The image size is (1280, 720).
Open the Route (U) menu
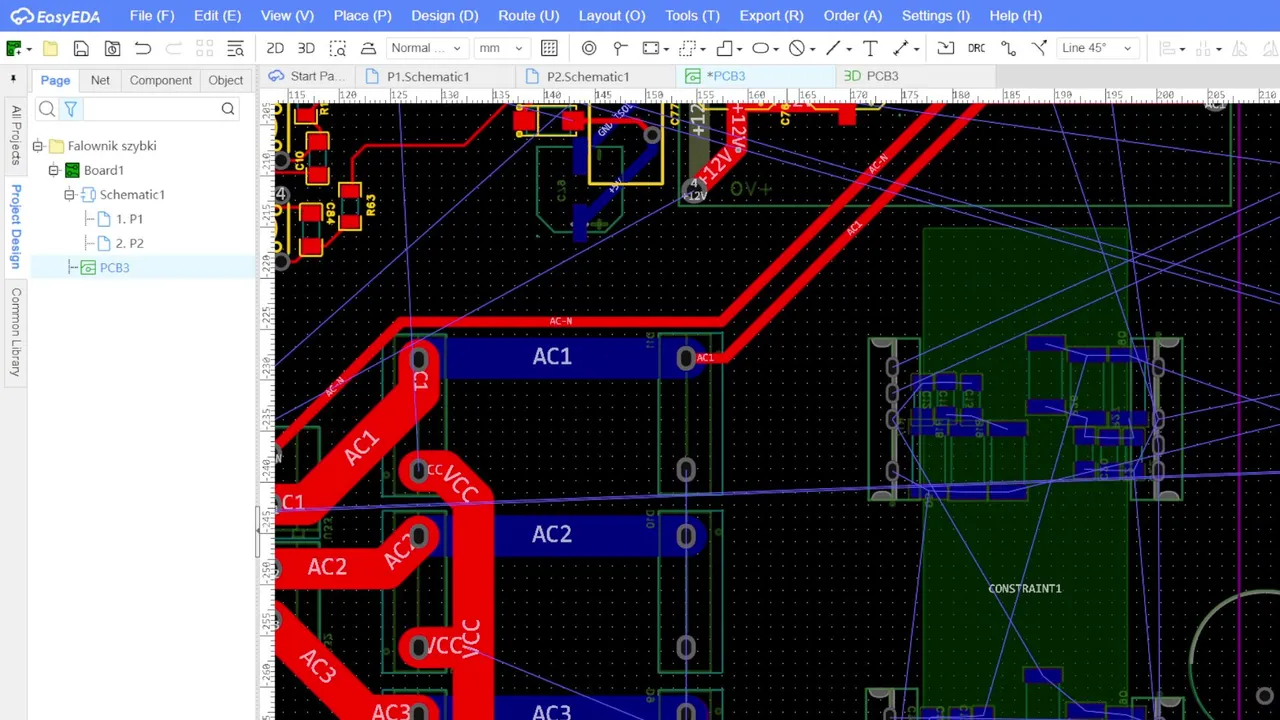(x=528, y=15)
